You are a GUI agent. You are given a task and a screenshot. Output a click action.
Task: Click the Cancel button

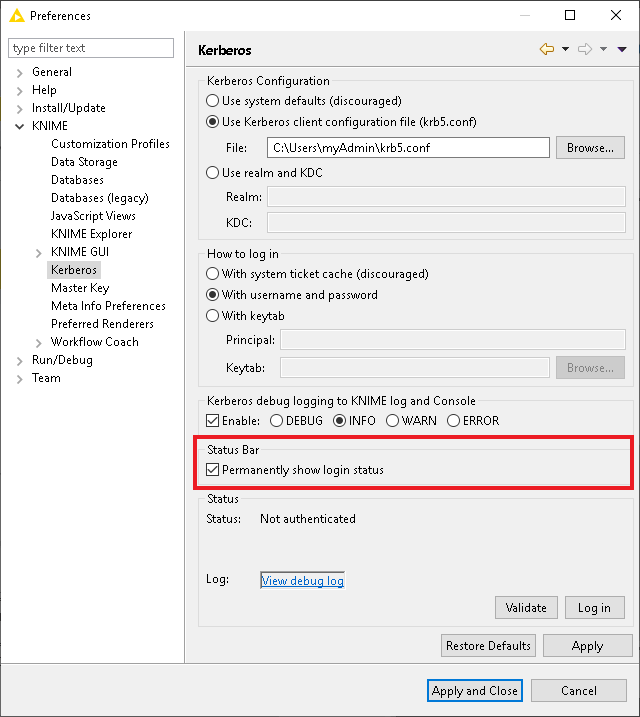579,690
